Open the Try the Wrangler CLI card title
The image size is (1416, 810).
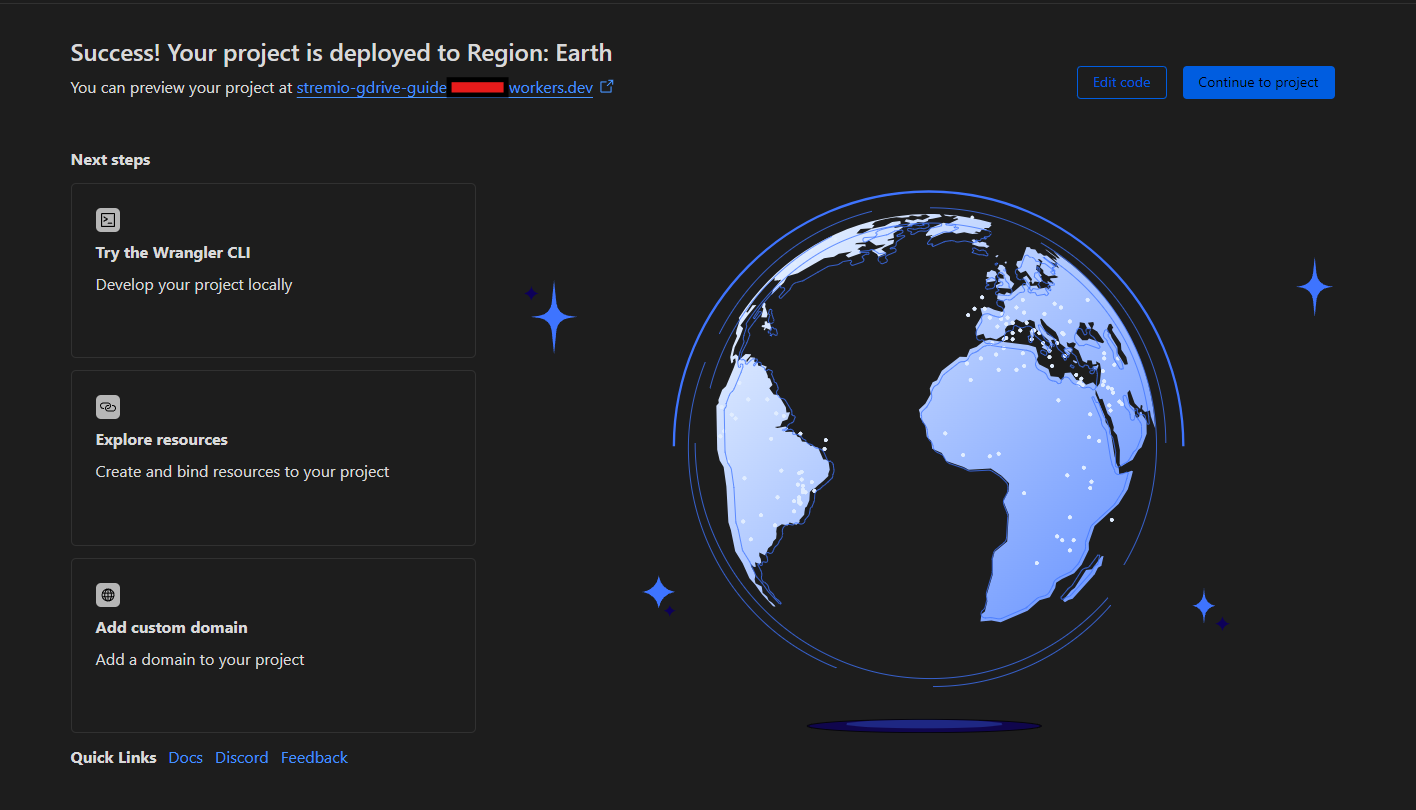click(173, 253)
